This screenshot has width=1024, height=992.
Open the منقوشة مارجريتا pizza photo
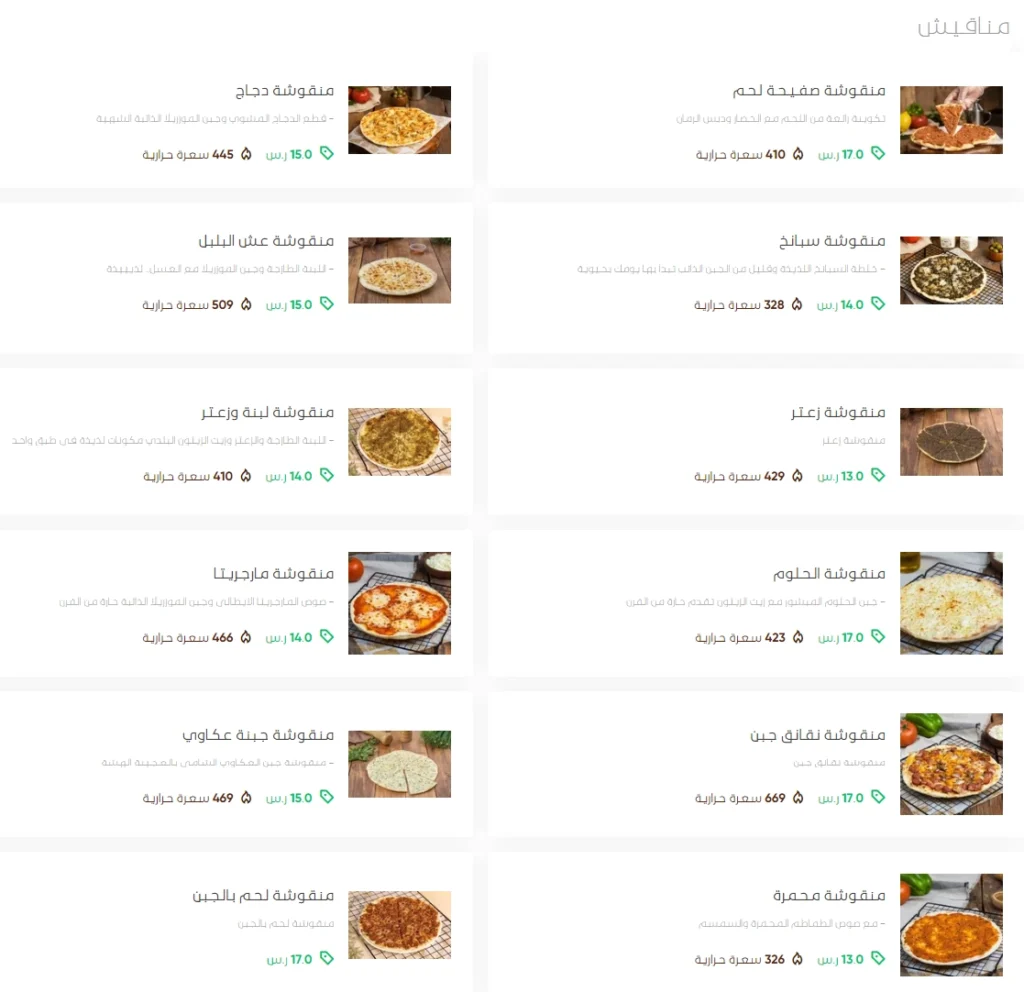pyautogui.click(x=399, y=603)
